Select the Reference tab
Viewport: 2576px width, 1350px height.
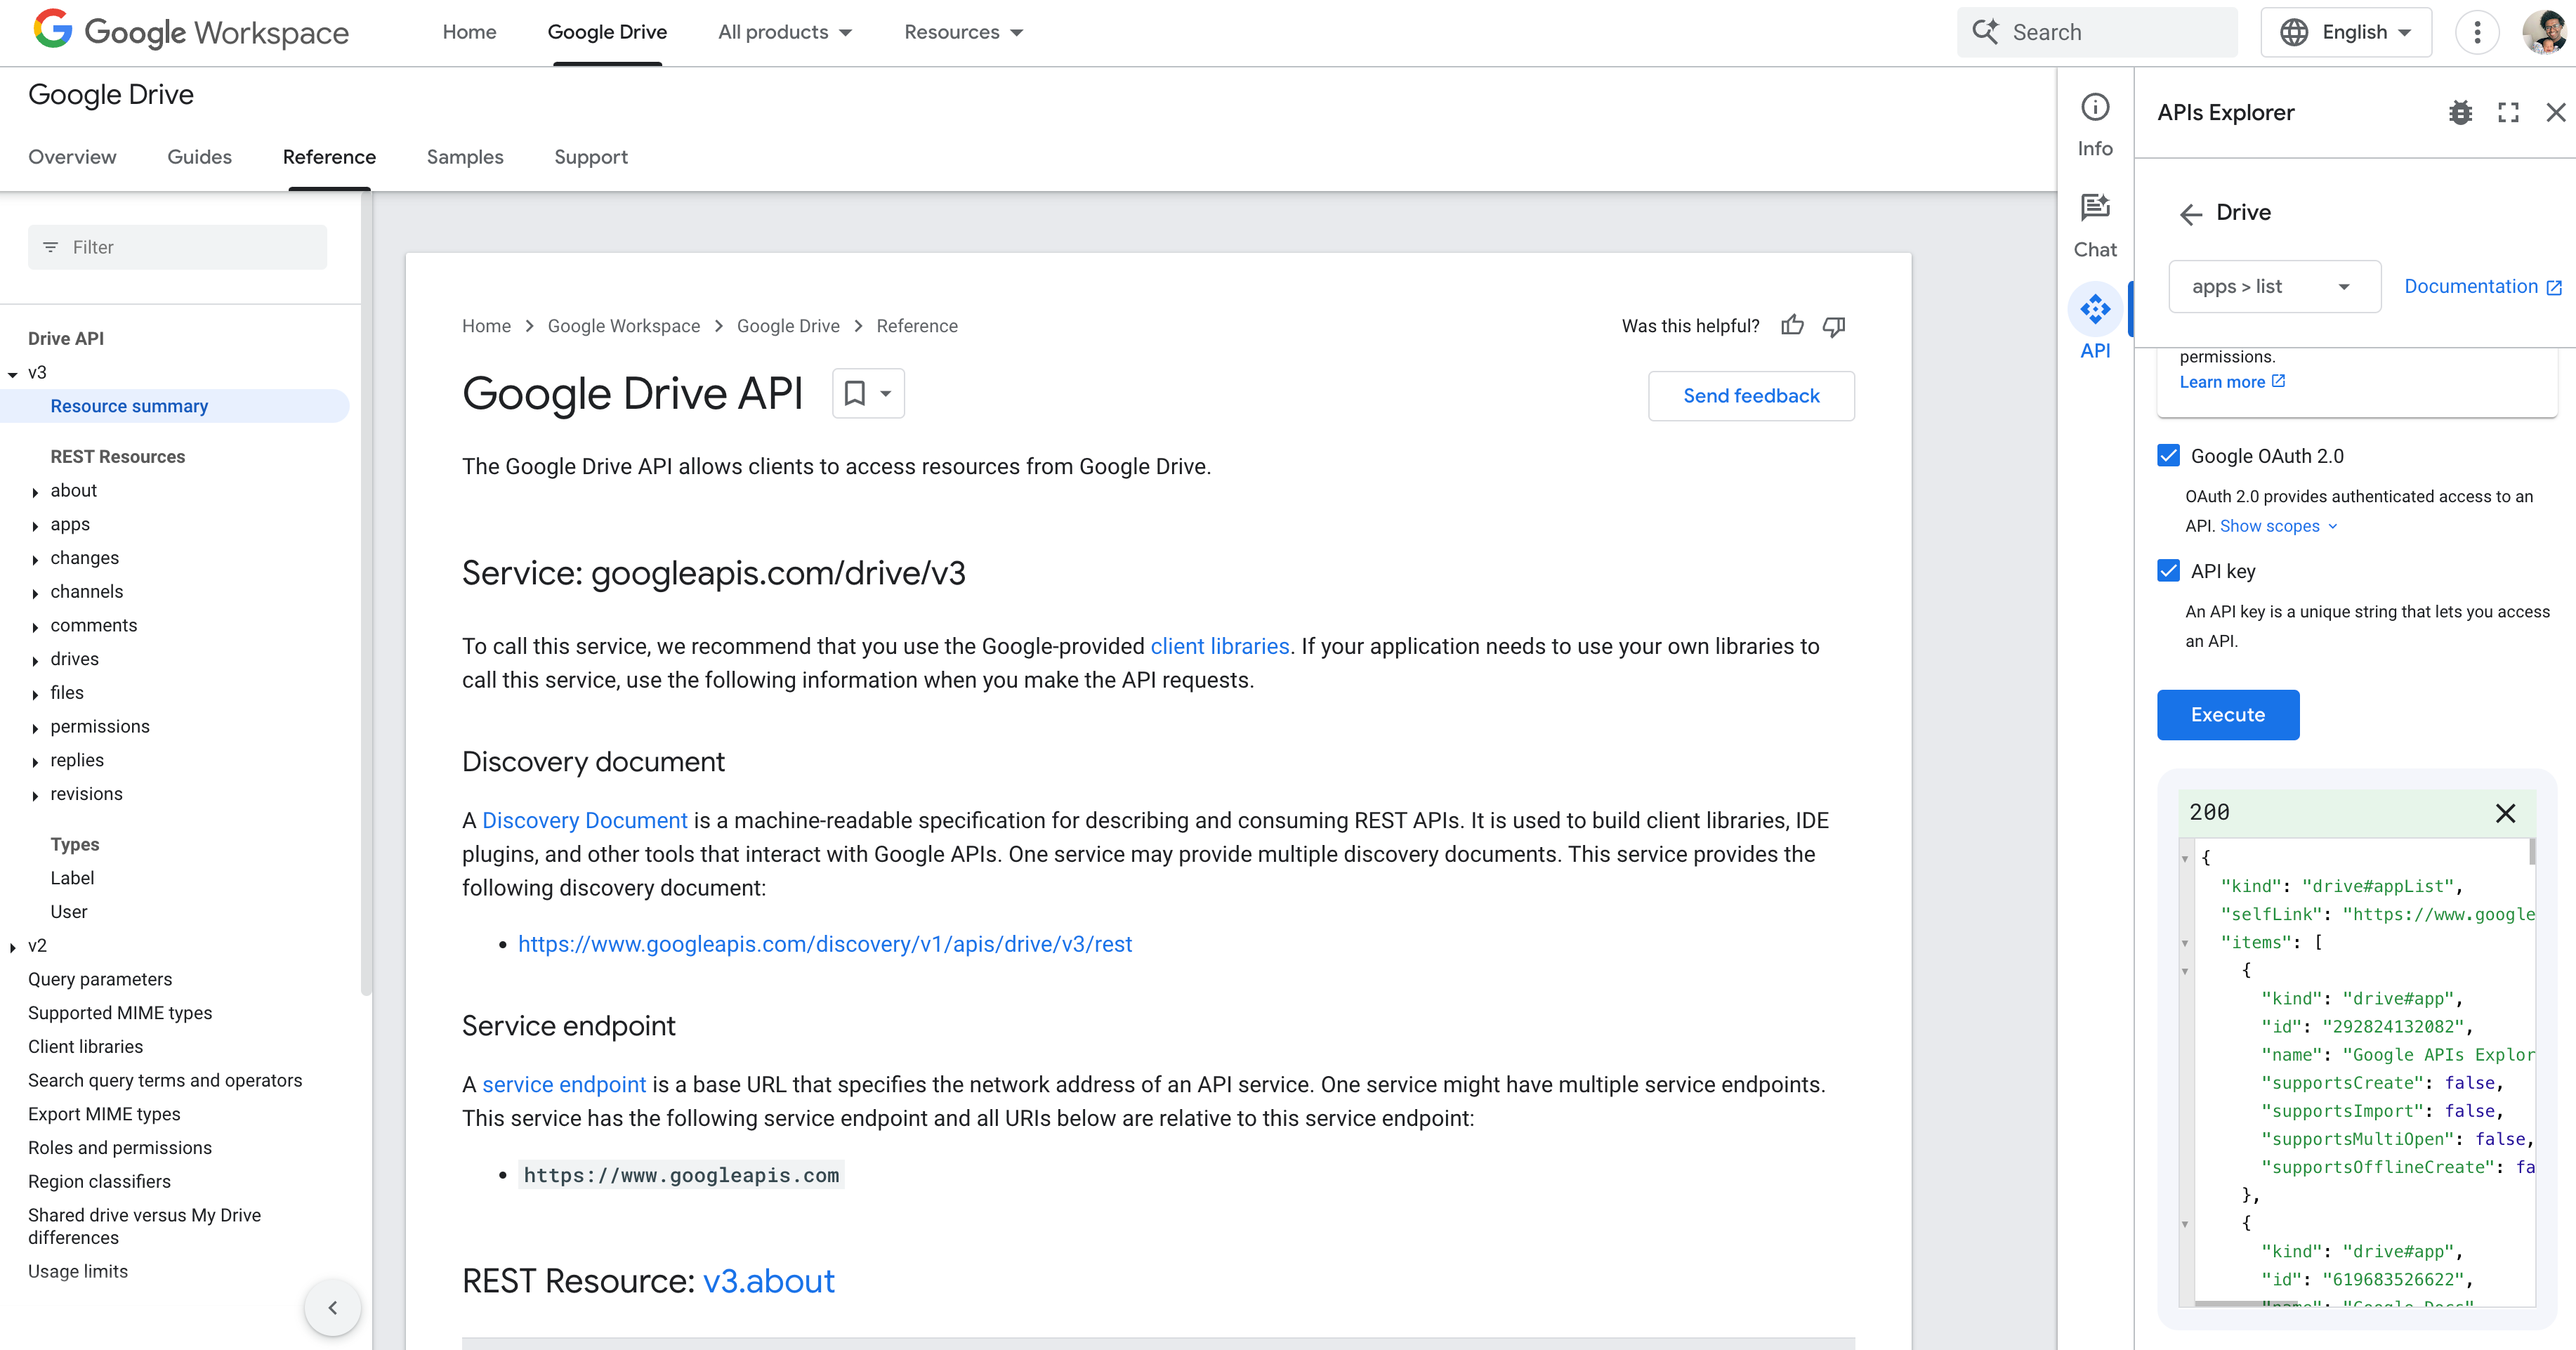coord(329,157)
